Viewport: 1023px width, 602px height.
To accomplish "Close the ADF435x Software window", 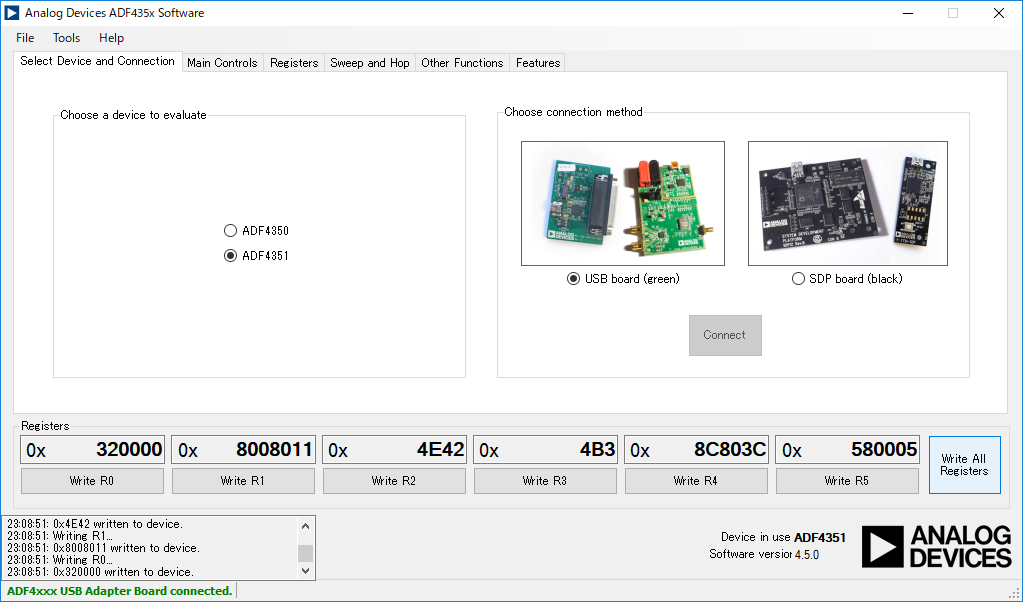I will coord(999,13).
